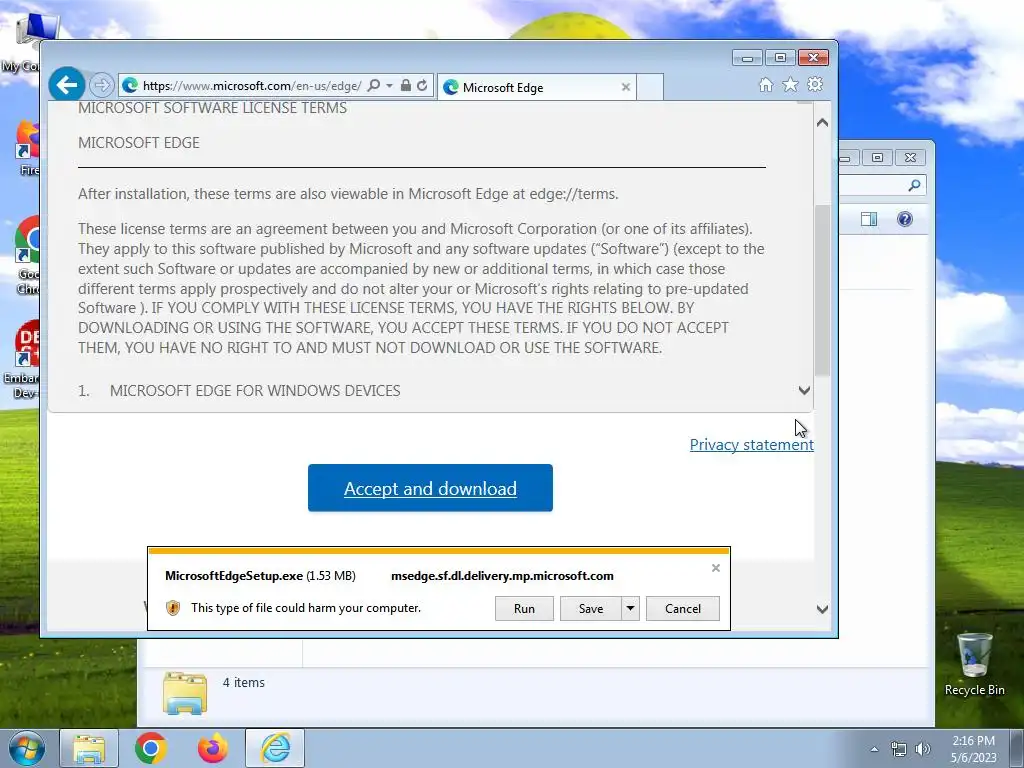Image resolution: width=1024 pixels, height=768 pixels.
Task: Click the license terms scrollbar thumb
Action: point(822,291)
